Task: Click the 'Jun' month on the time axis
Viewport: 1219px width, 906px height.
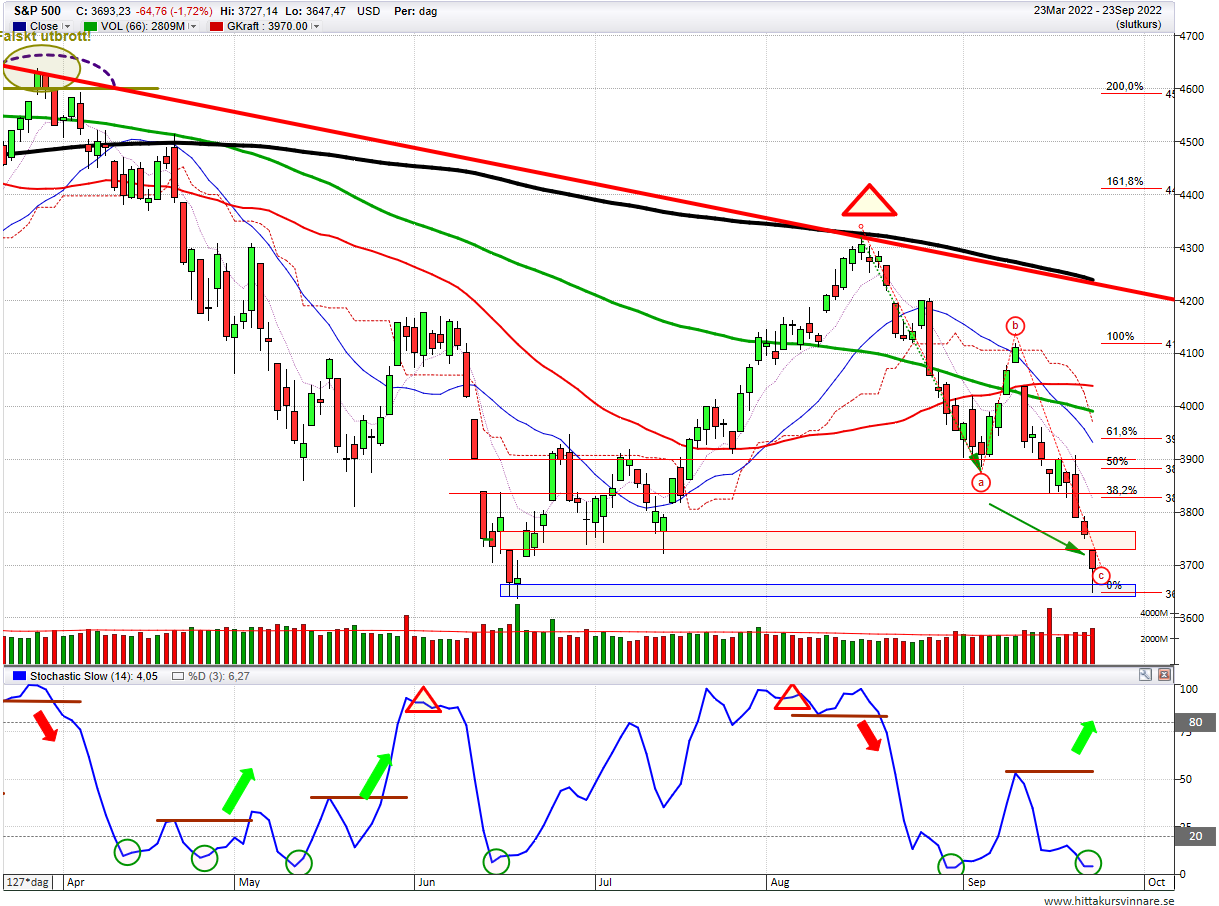Action: [x=425, y=883]
